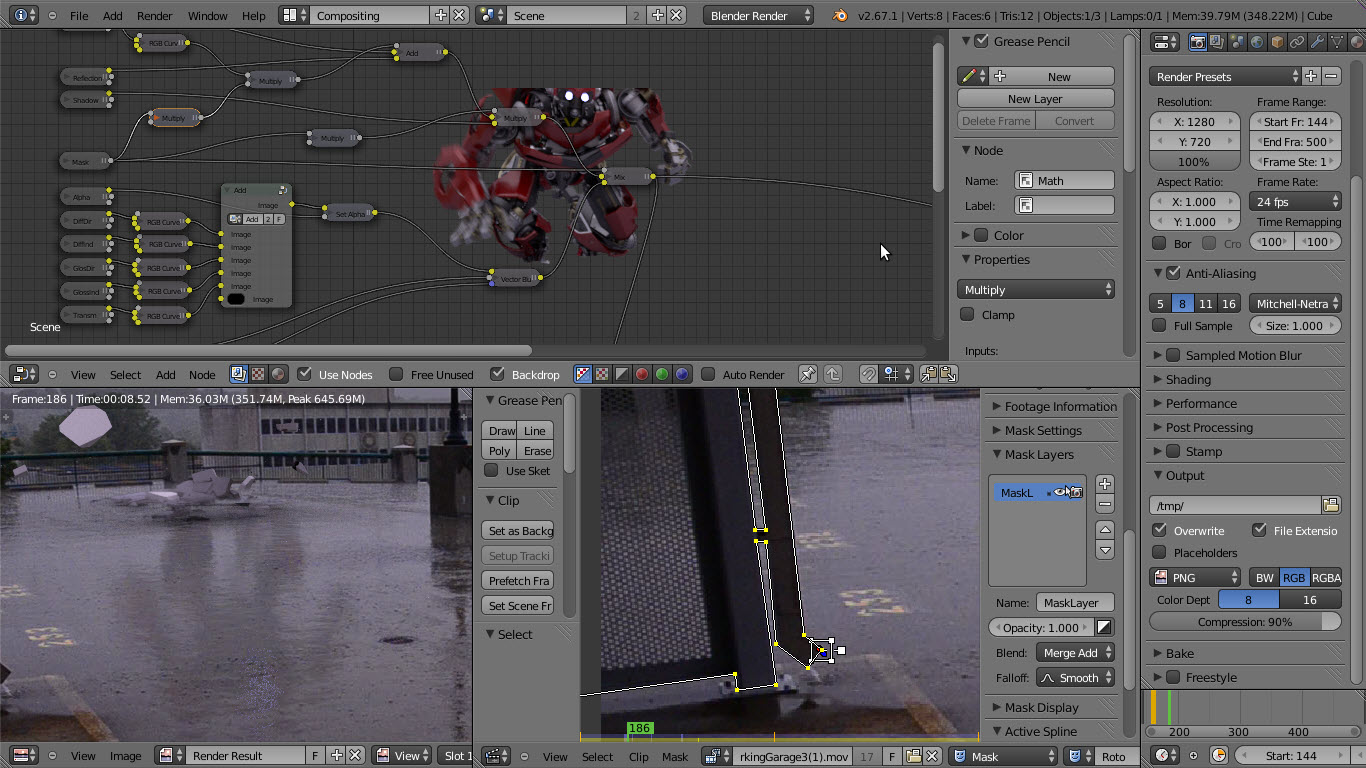The width and height of the screenshot is (1366, 768).
Task: Select the shader node tree type icon
Action: [278, 374]
